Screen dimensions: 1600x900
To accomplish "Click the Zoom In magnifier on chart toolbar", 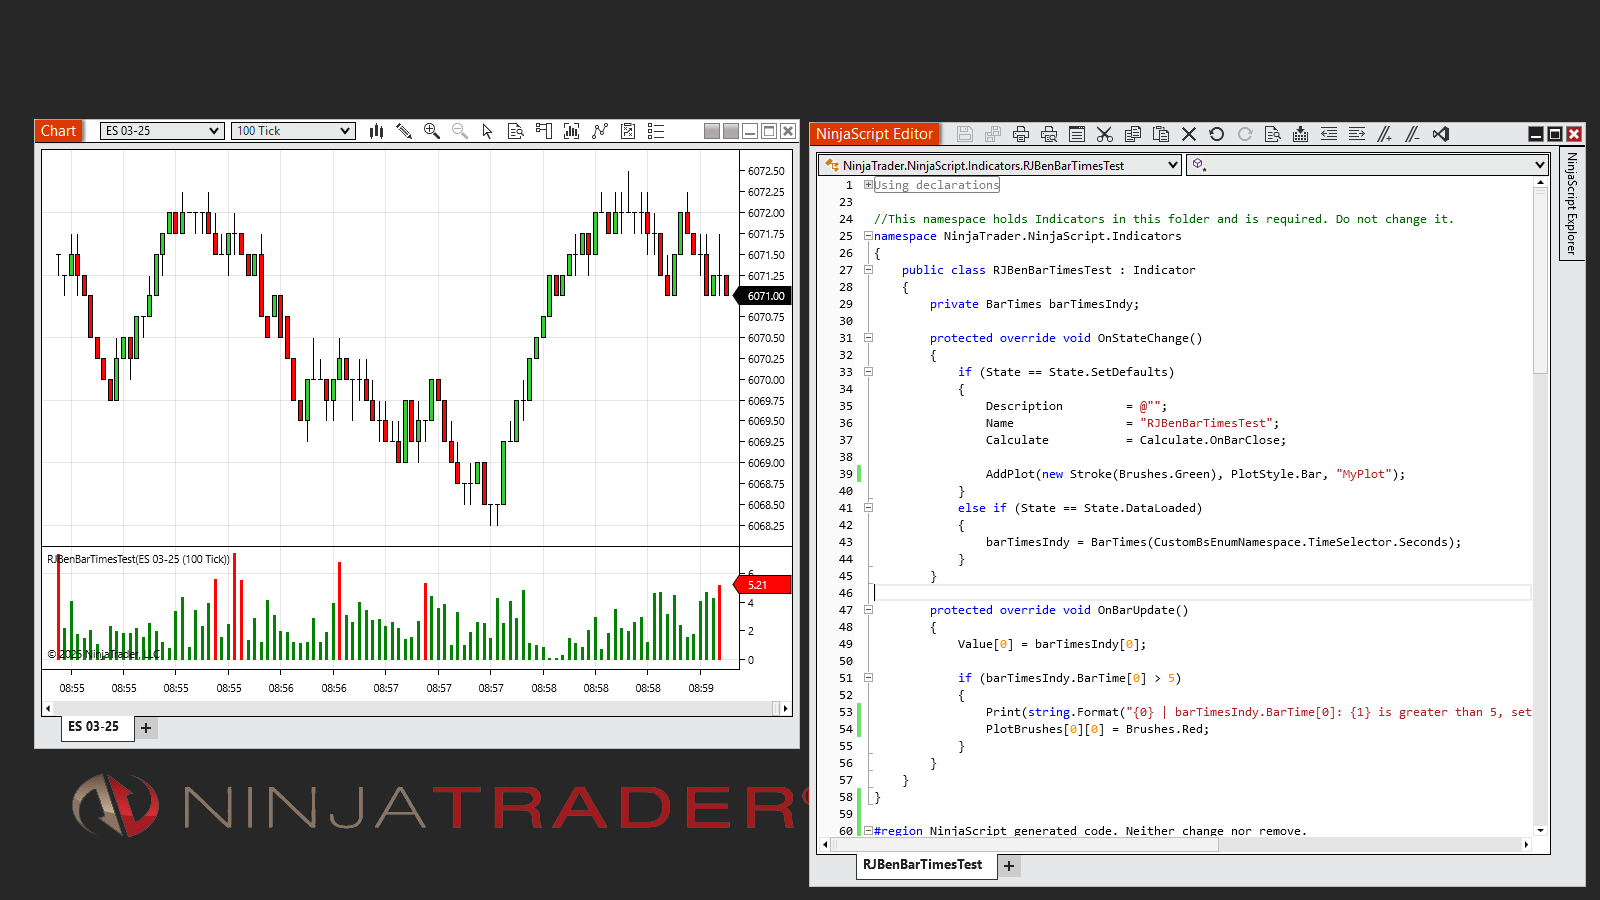I will [432, 131].
